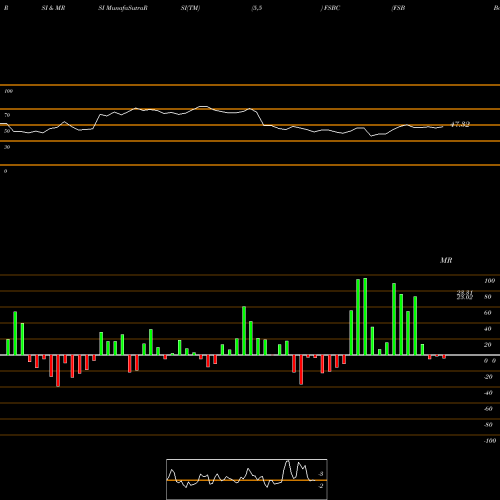Click the mini overview chart thumbnail
The width and height of the screenshot is (500, 500).
click(247, 479)
